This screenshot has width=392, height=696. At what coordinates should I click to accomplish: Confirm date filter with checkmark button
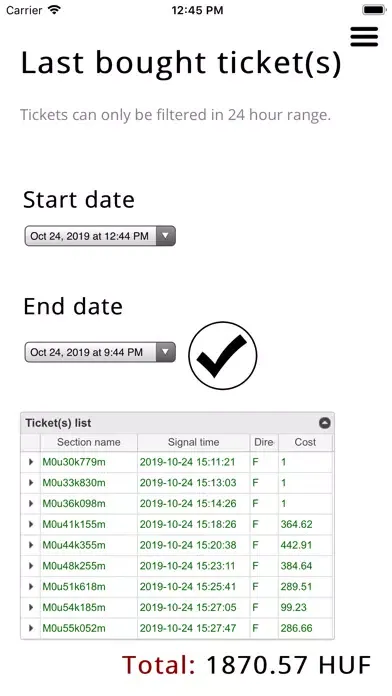[222, 355]
